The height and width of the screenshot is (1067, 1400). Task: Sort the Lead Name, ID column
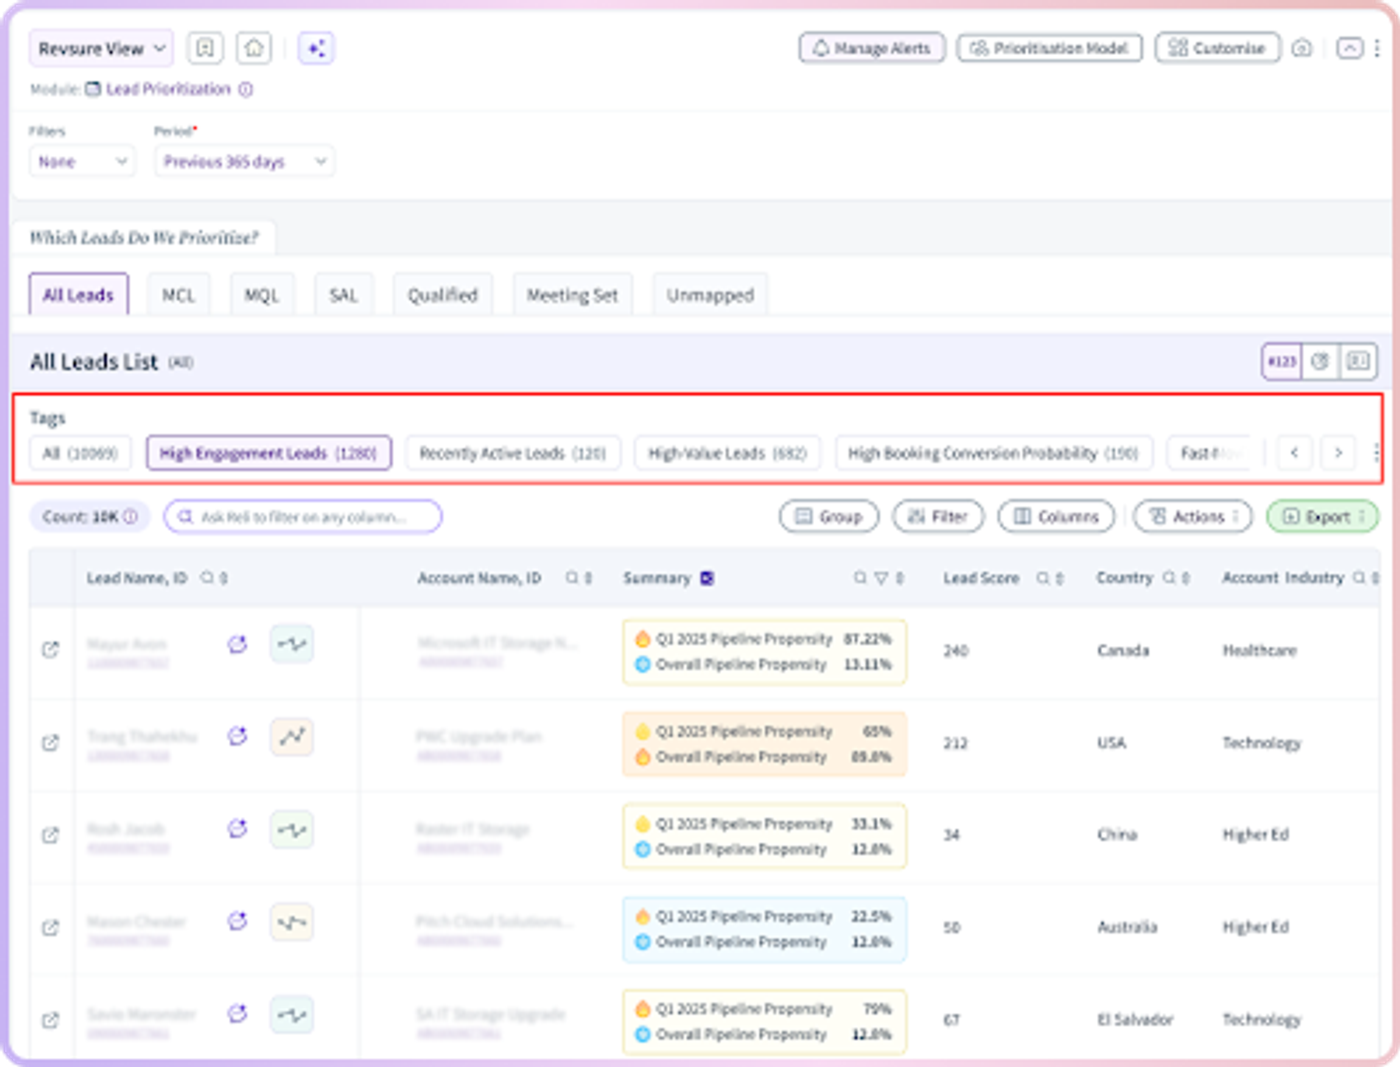(x=224, y=578)
